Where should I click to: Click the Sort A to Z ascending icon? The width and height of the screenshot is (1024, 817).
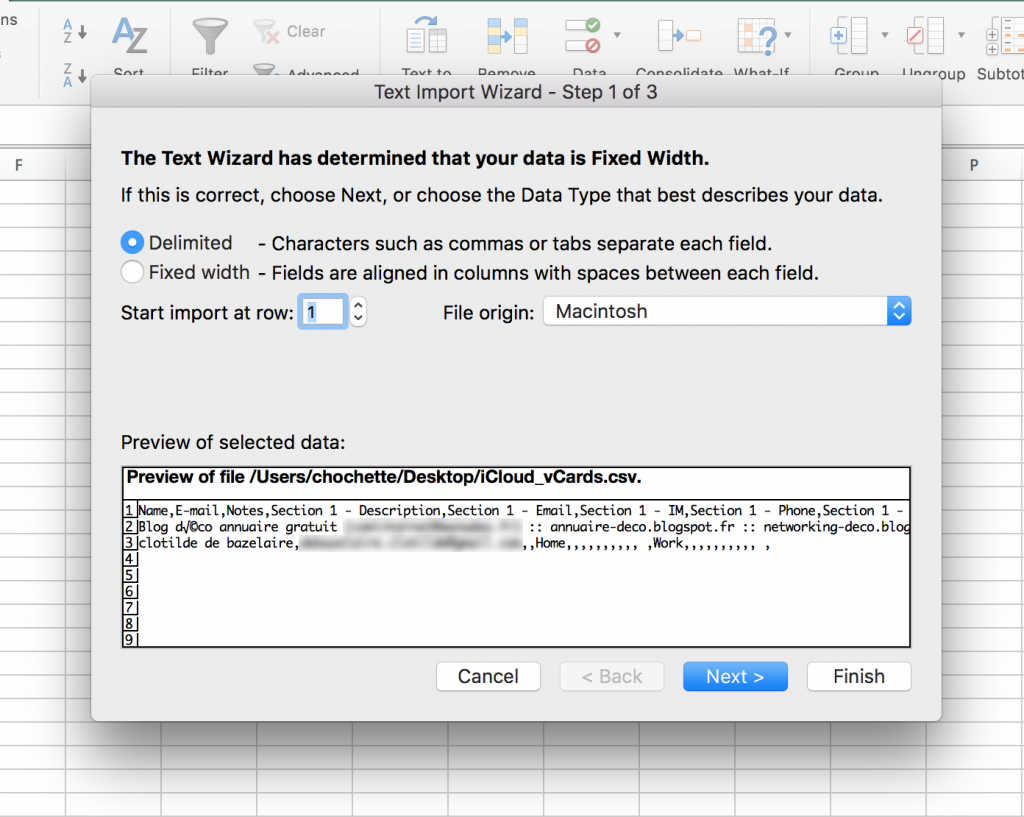(75, 30)
